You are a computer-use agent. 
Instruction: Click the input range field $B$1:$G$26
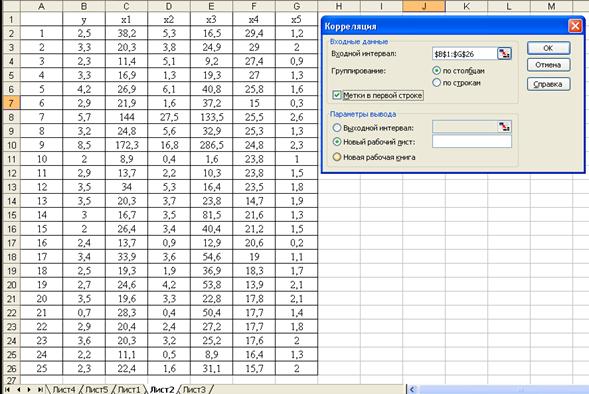(464, 54)
